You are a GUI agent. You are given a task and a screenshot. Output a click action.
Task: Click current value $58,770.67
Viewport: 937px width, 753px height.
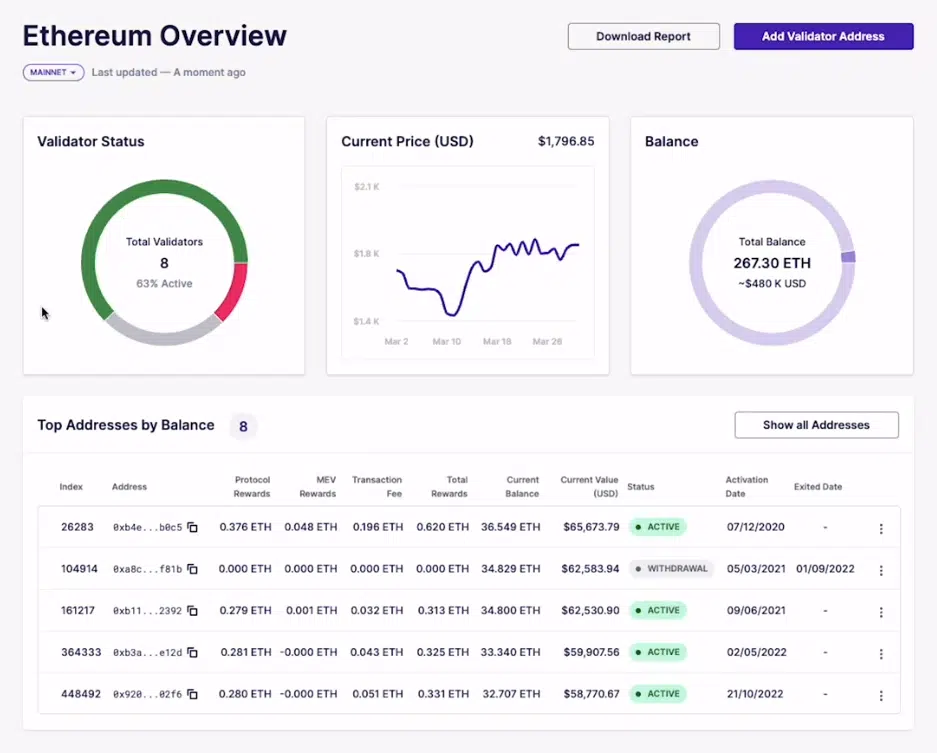coord(591,694)
